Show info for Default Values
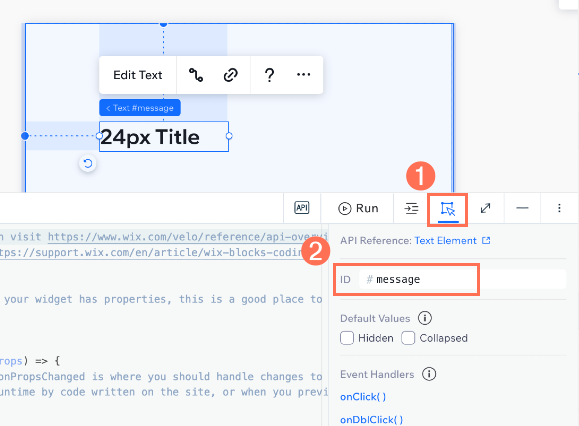The image size is (579, 426). [425, 318]
